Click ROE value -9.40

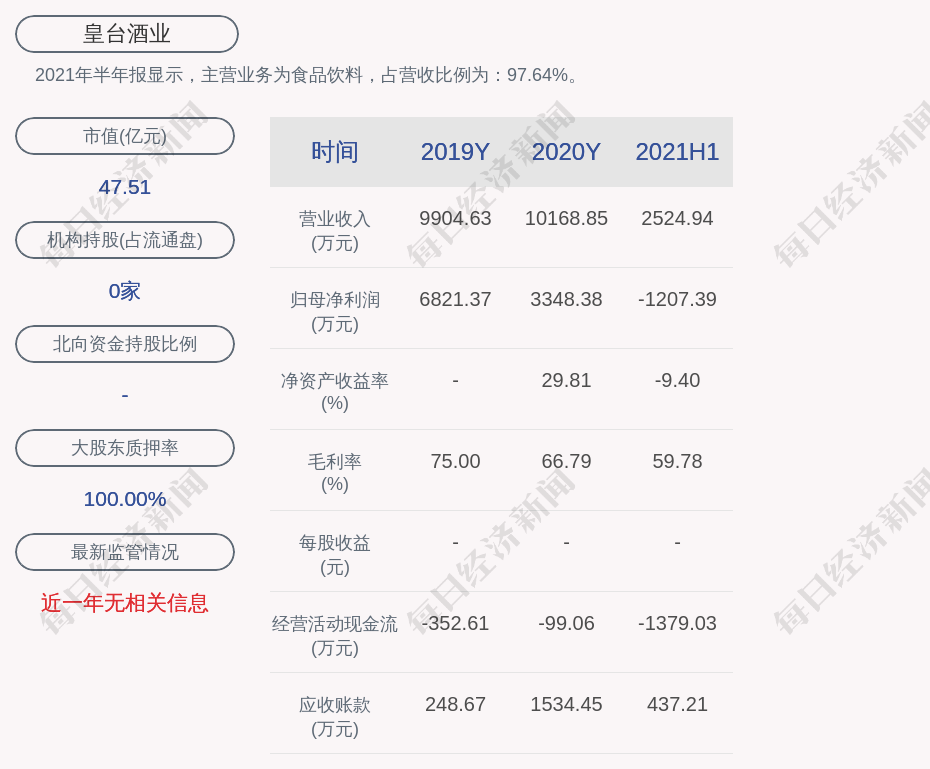677,380
